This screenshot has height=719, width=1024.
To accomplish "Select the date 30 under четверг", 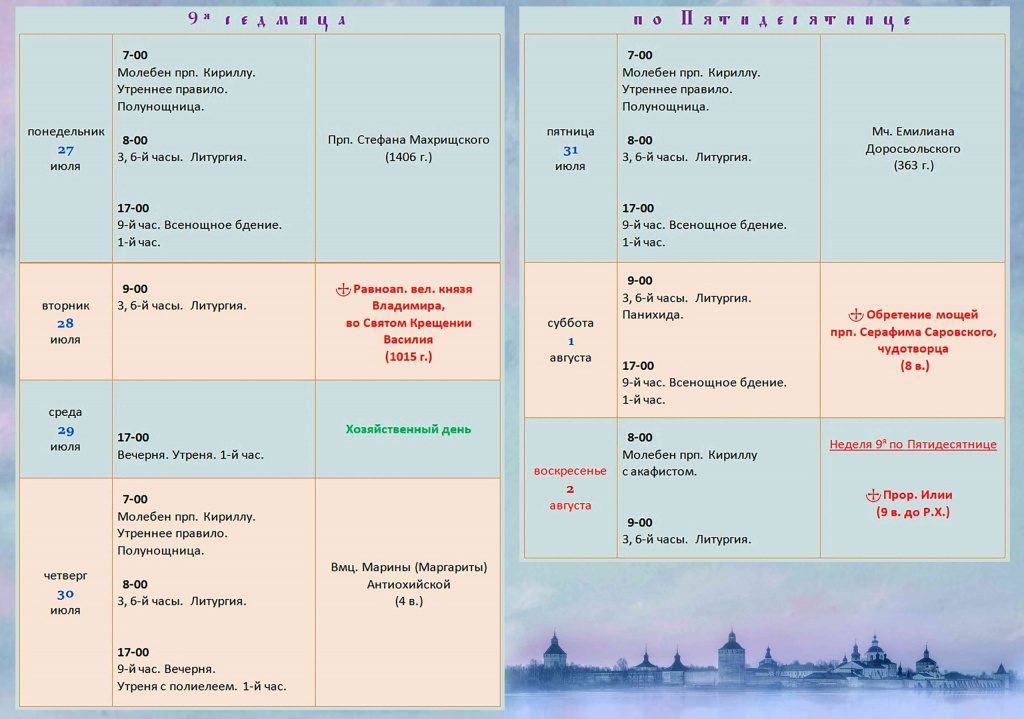I will (65, 594).
